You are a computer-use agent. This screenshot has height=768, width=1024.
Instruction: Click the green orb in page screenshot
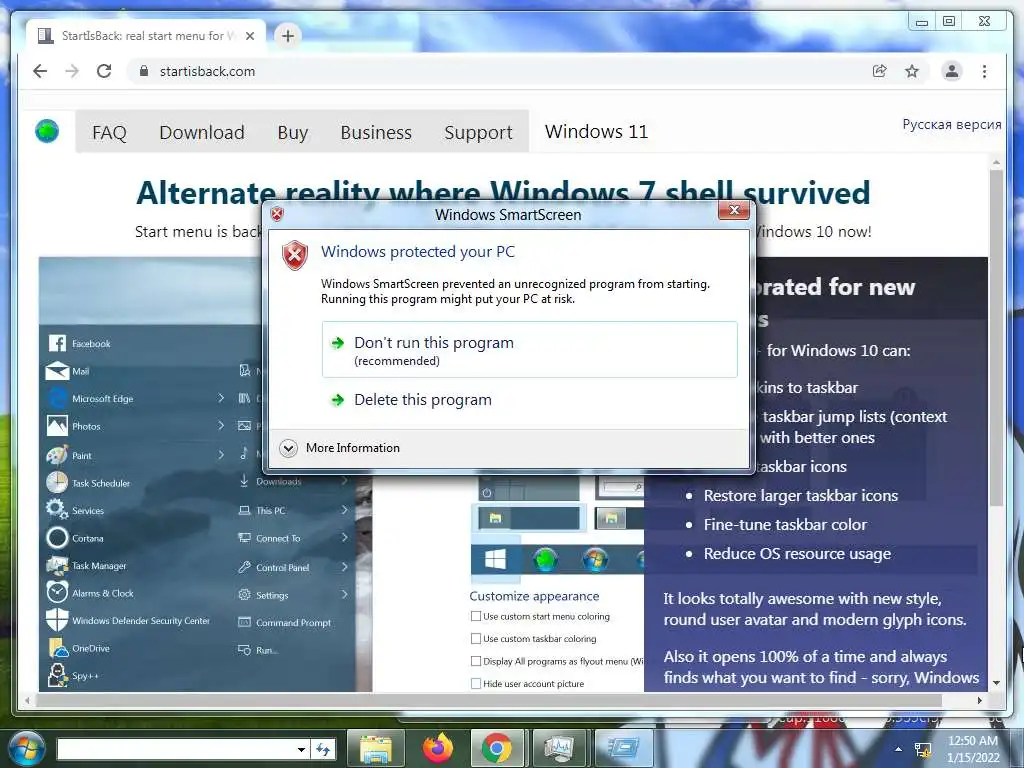pos(545,560)
